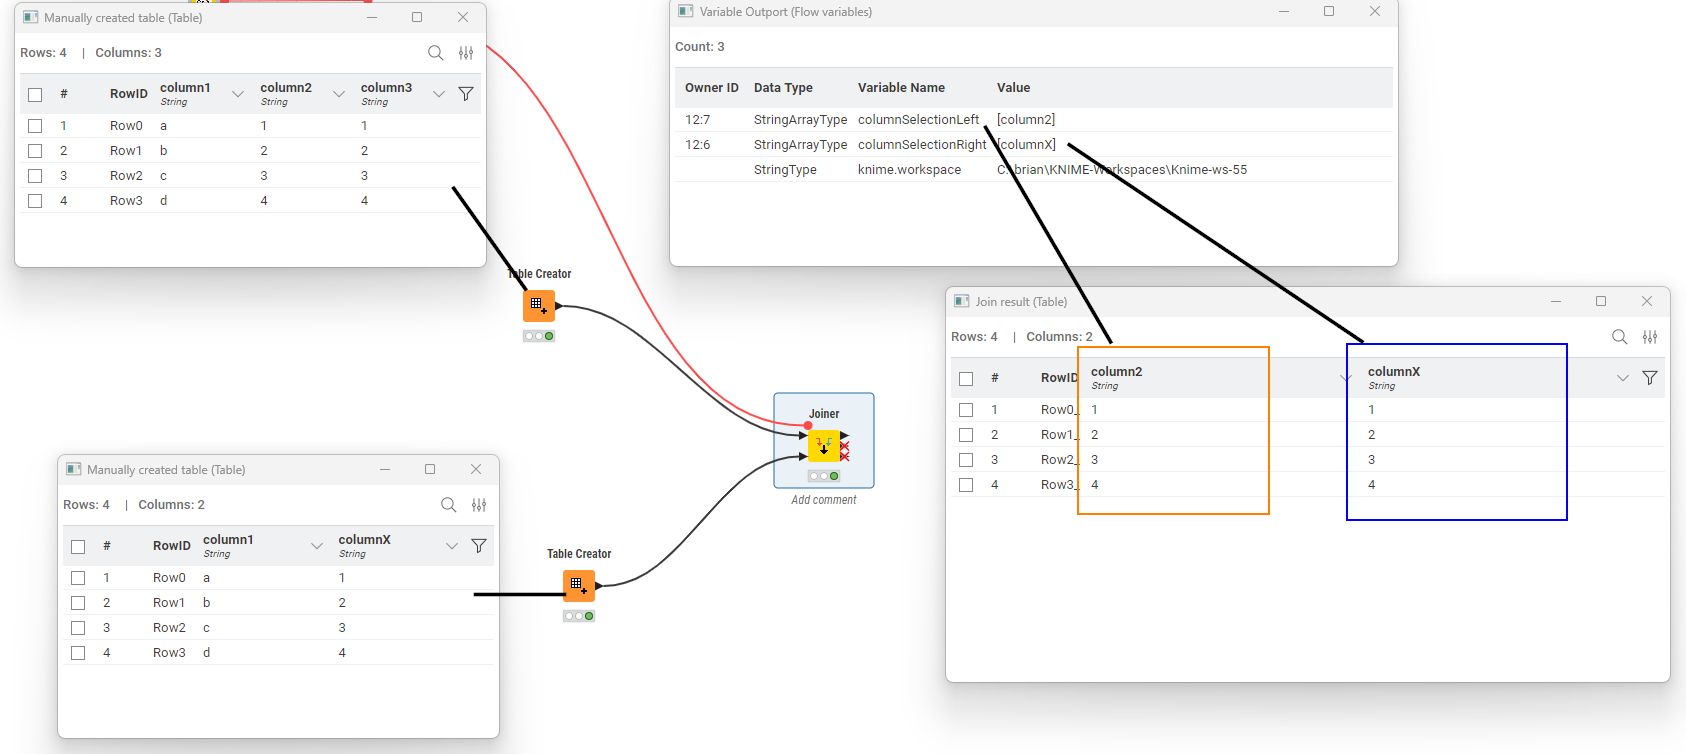Open the columnX dropdown in Join result
This screenshot has height=754, width=1686.
[x=1622, y=378]
